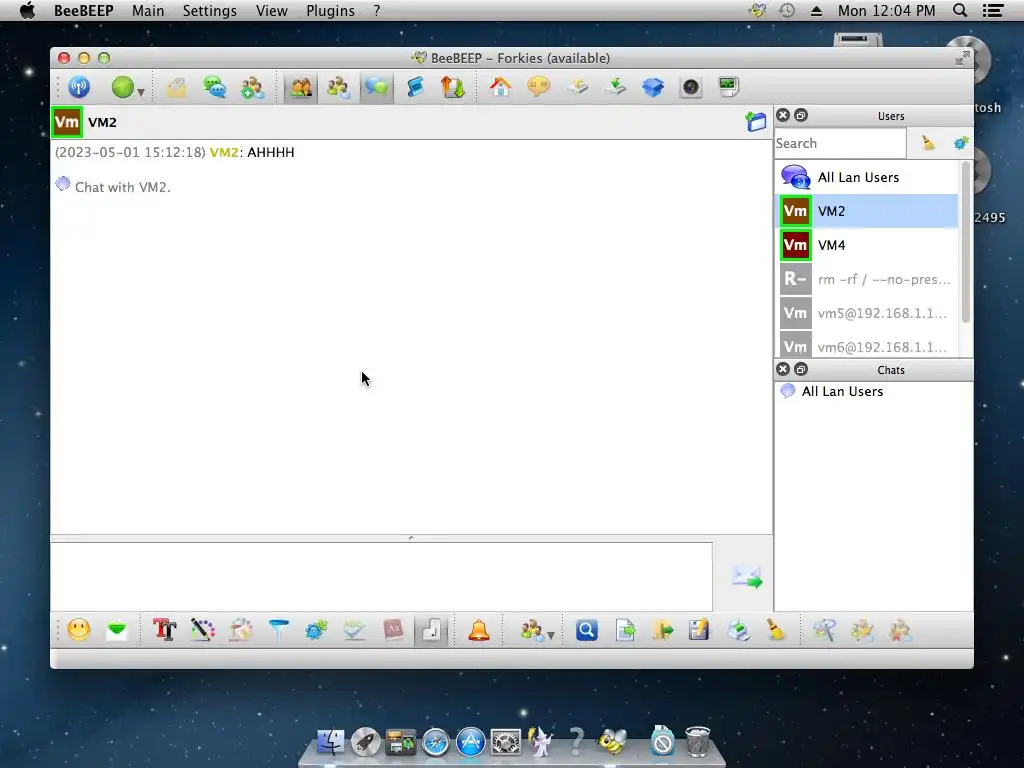
Task: Click the orange quote bubble icon
Action: click(x=538, y=87)
